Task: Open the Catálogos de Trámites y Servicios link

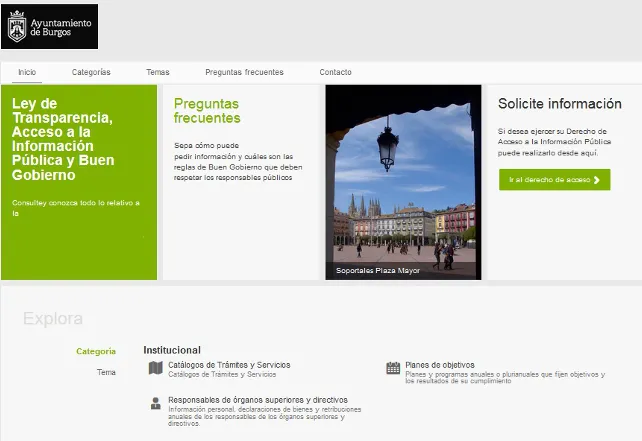Action: click(x=229, y=365)
